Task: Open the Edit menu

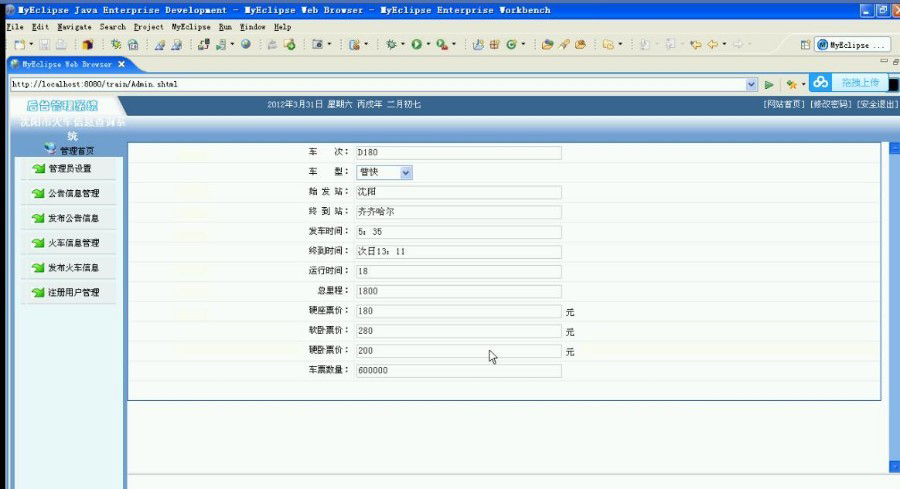Action: point(40,27)
